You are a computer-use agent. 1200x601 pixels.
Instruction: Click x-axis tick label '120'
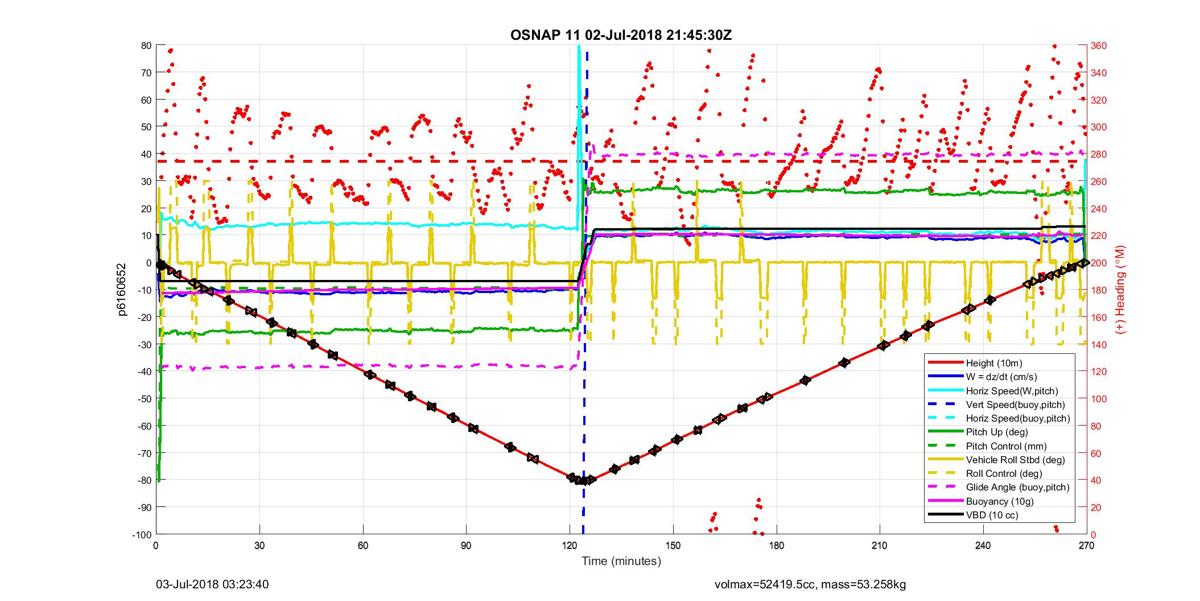[x=569, y=546]
